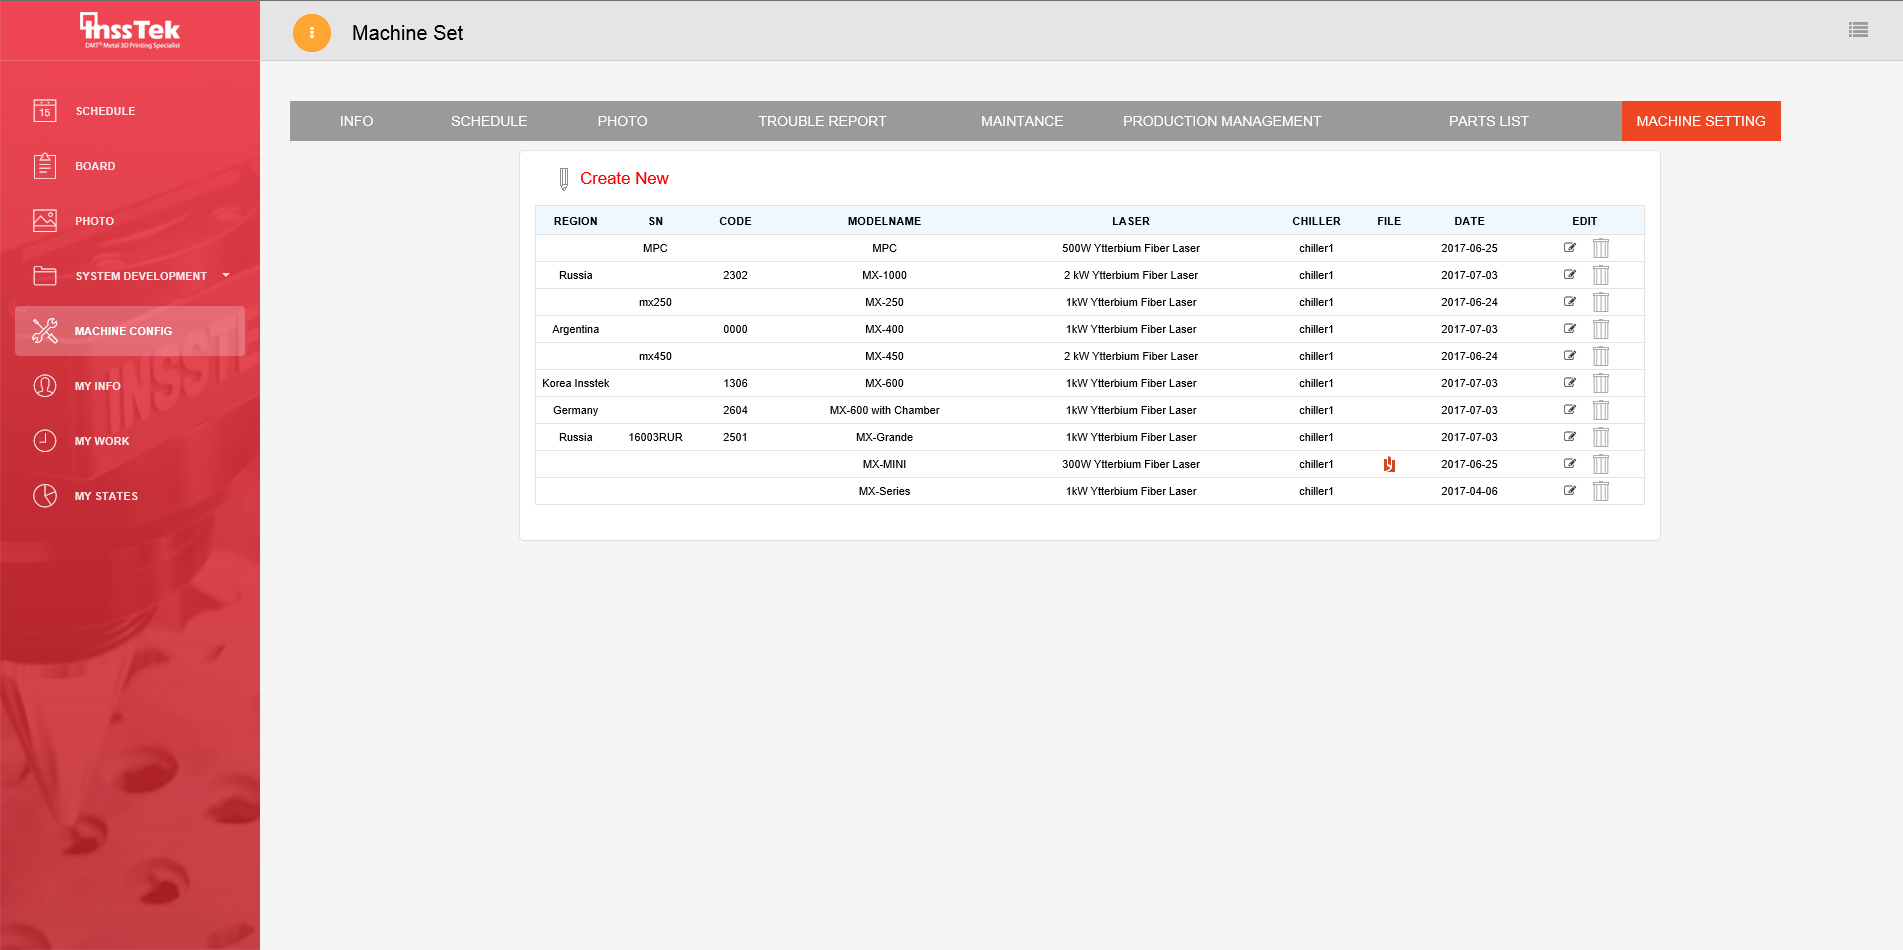Open the Parts List tab
Image resolution: width=1903 pixels, height=950 pixels.
1488,121
